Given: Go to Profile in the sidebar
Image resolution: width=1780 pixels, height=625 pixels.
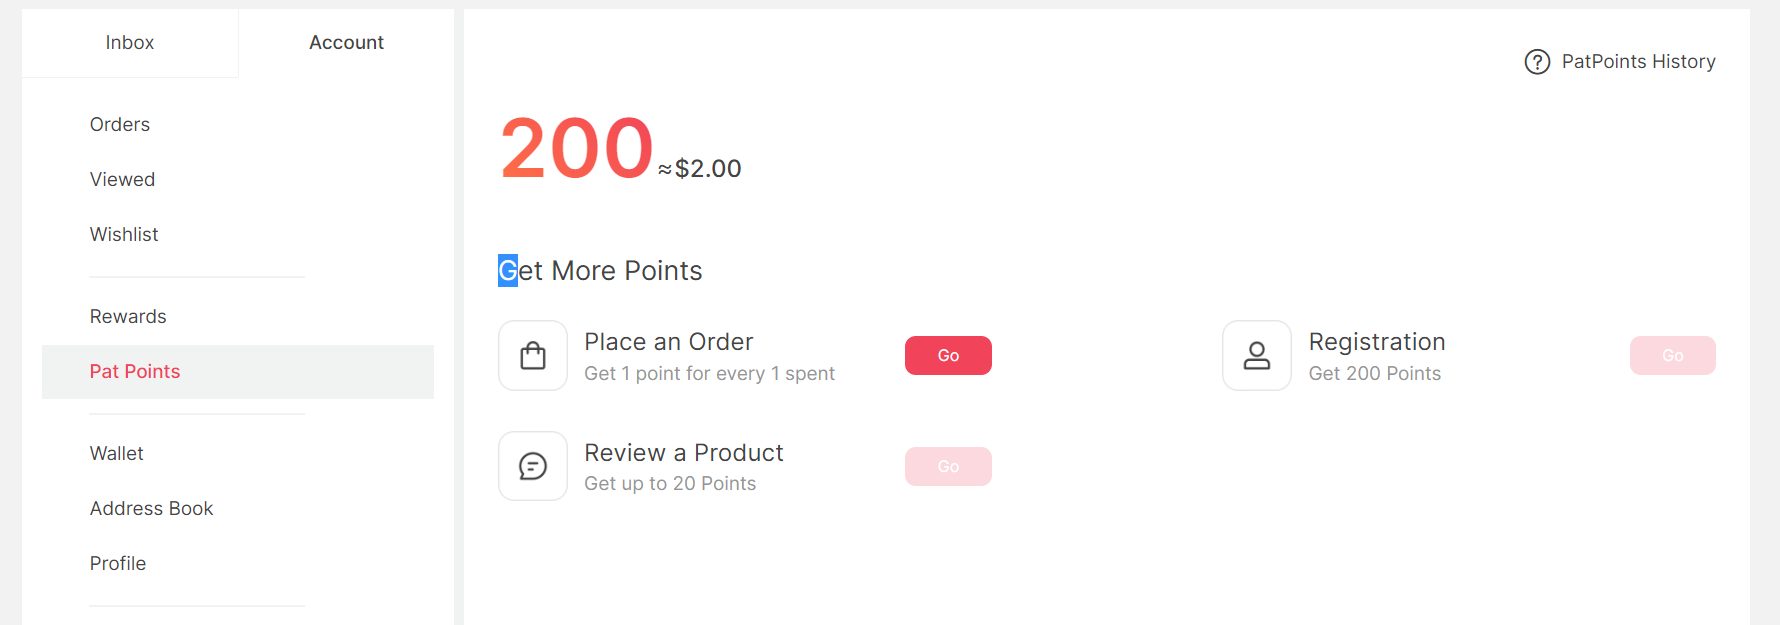Looking at the screenshot, I should tap(118, 563).
